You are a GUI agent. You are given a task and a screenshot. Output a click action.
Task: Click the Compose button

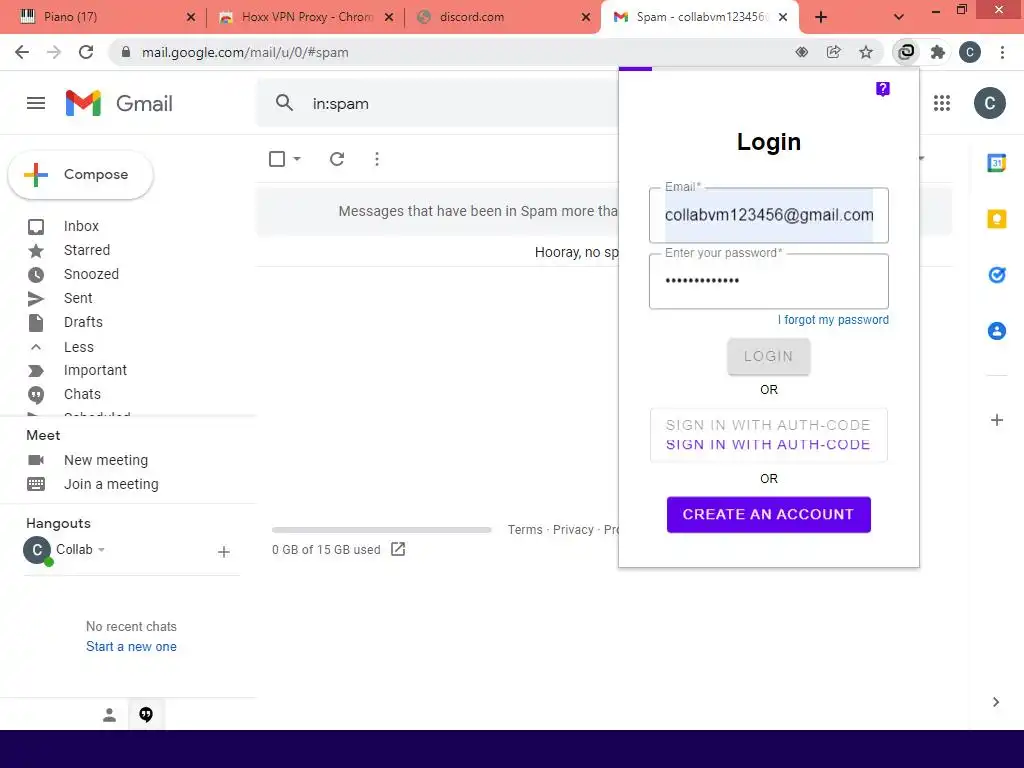pyautogui.click(x=81, y=174)
